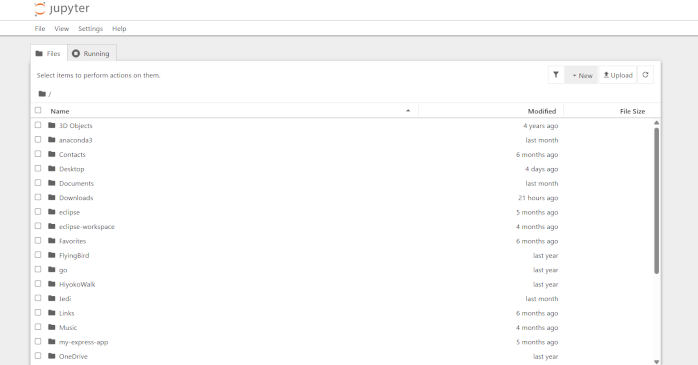Image resolution: width=698 pixels, height=365 pixels.
Task: Click the scrollbar down arrow
Action: tap(657, 361)
